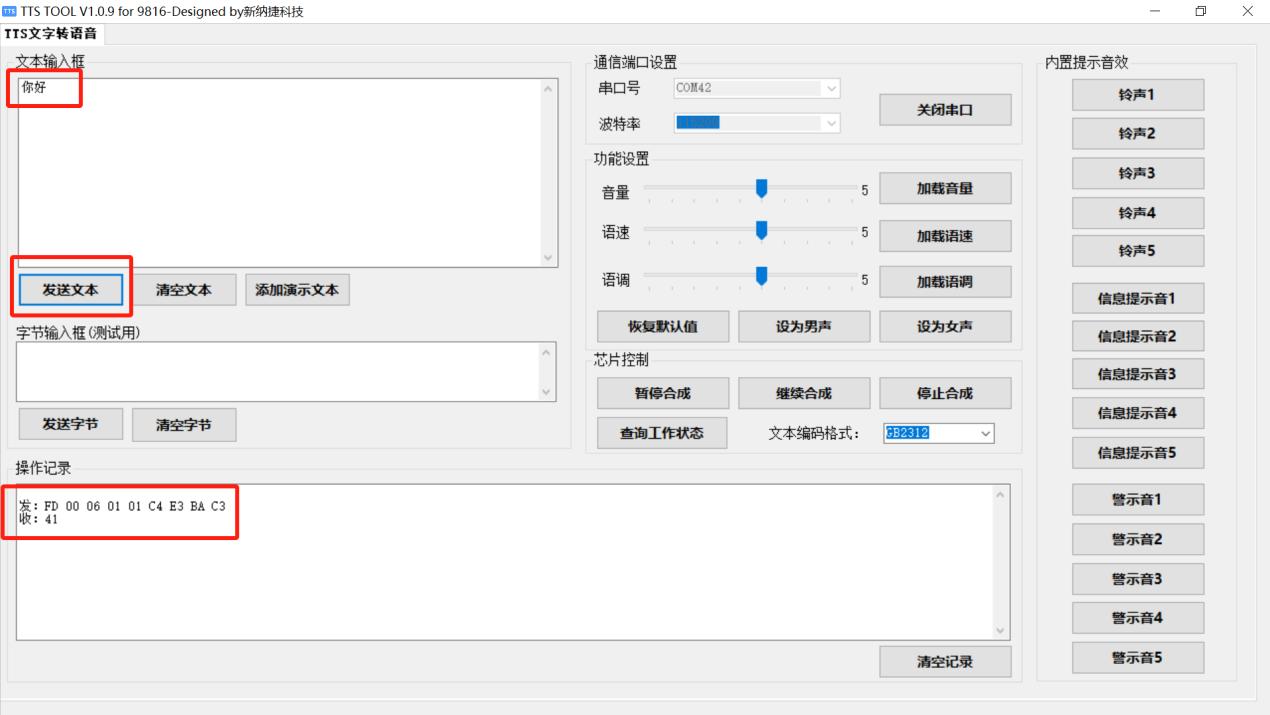Close the serial port via 关闭串口
This screenshot has width=1270, height=715.
944,109
